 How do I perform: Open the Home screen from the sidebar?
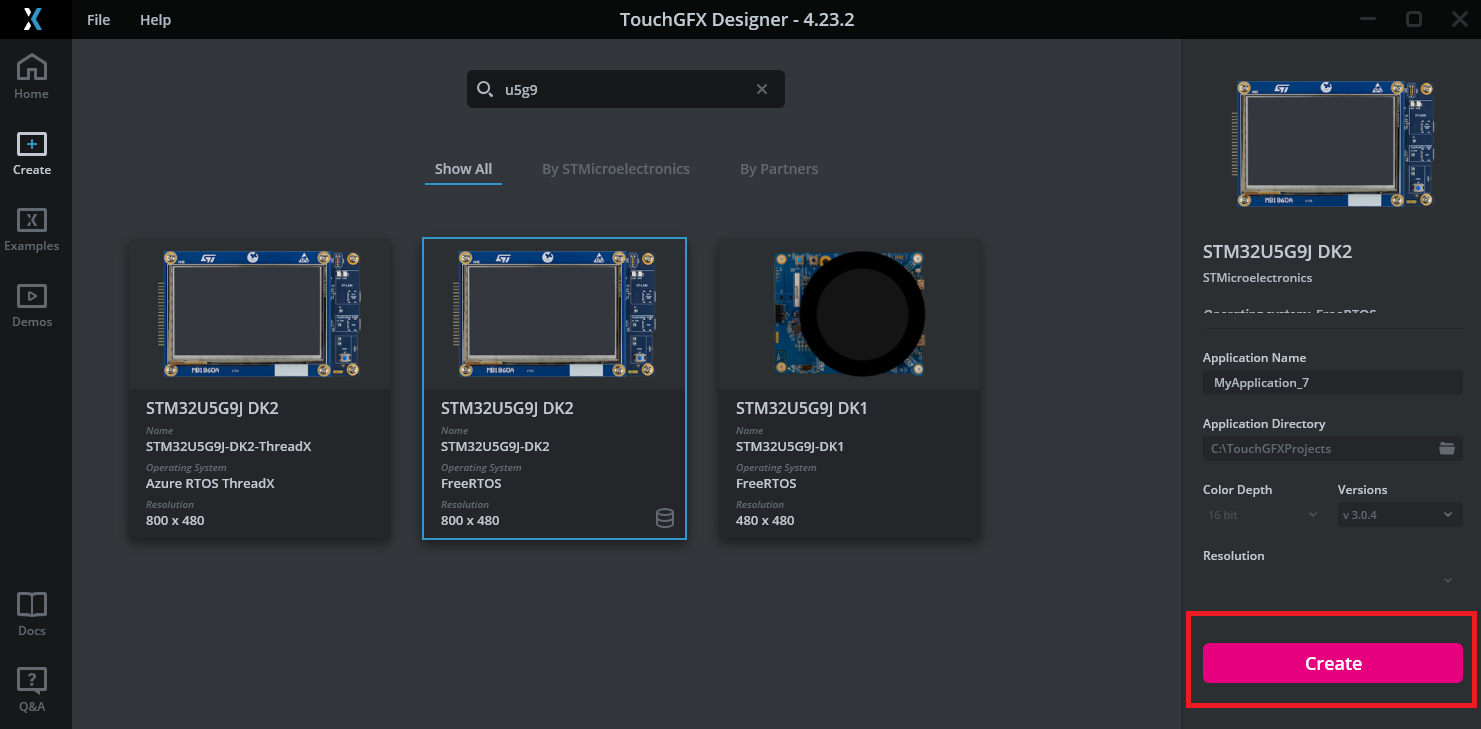(x=31, y=75)
